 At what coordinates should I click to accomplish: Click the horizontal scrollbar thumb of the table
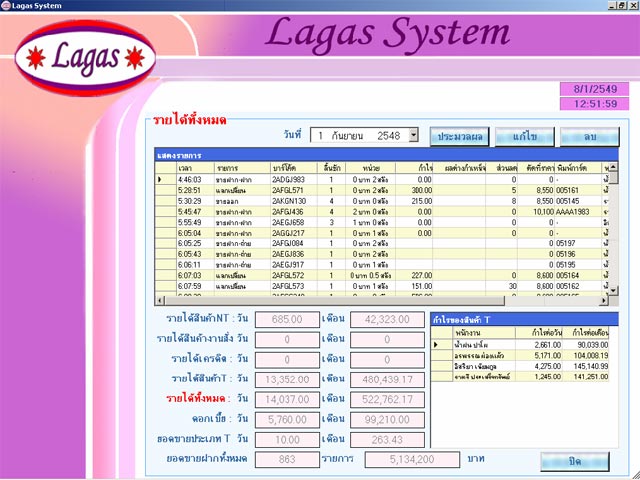click(335, 301)
